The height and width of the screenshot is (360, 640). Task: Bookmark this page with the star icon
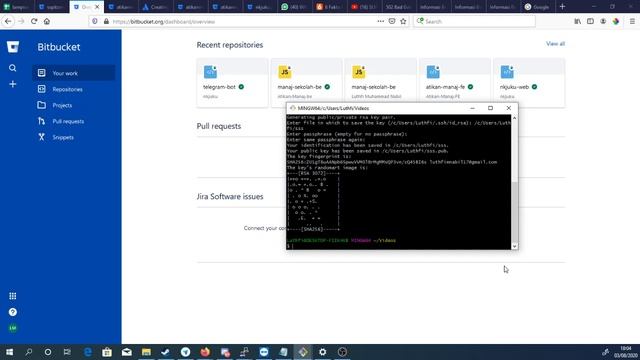403,21
